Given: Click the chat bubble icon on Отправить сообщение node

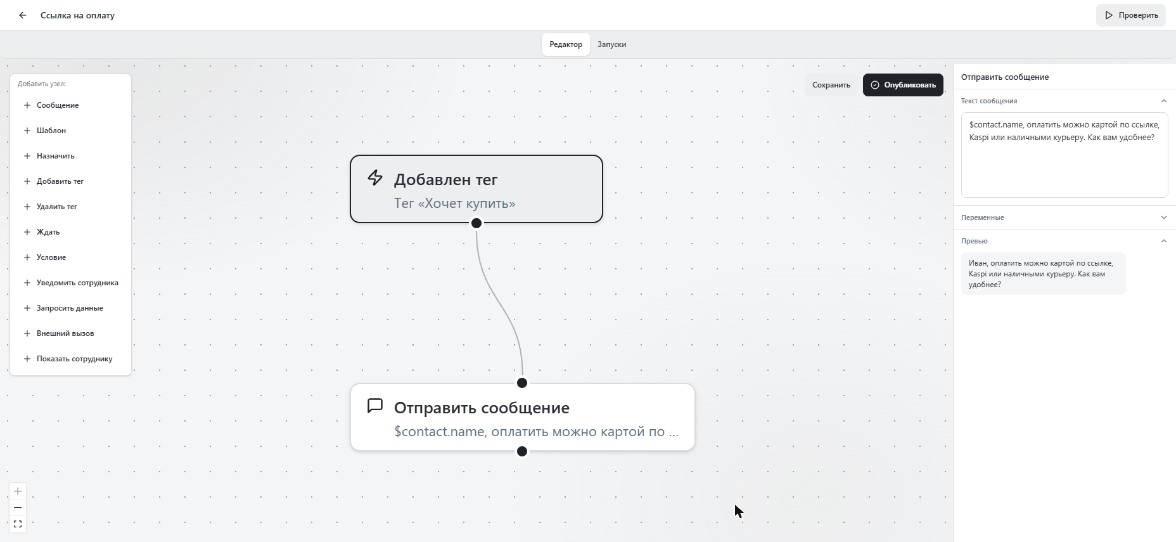Looking at the screenshot, I should 375,406.
